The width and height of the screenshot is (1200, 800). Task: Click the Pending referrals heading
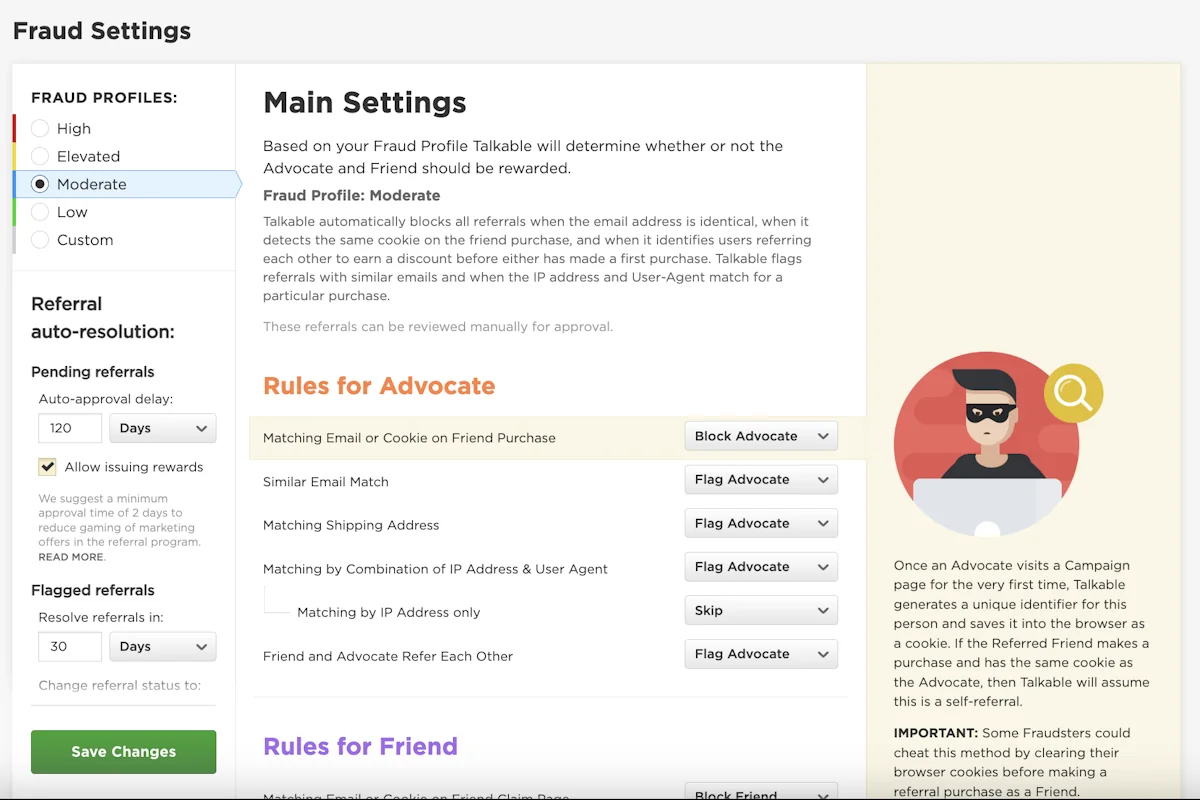pos(93,372)
